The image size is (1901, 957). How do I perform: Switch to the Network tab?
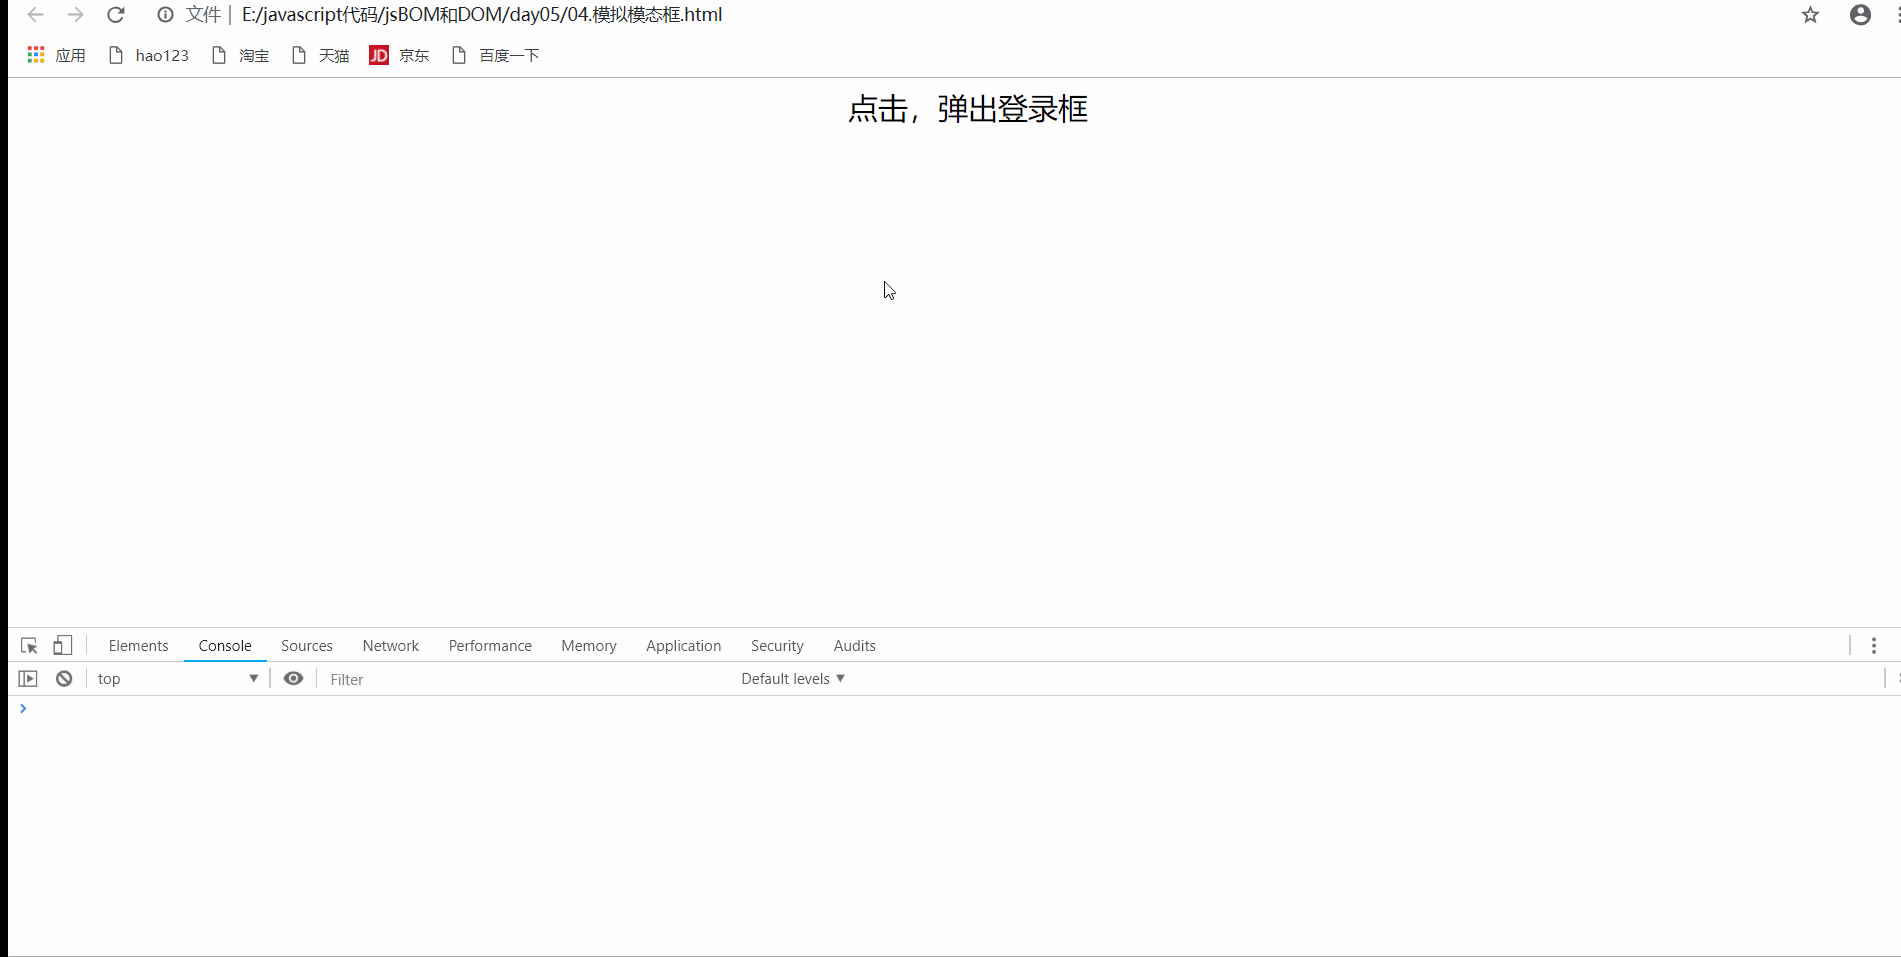[390, 645]
